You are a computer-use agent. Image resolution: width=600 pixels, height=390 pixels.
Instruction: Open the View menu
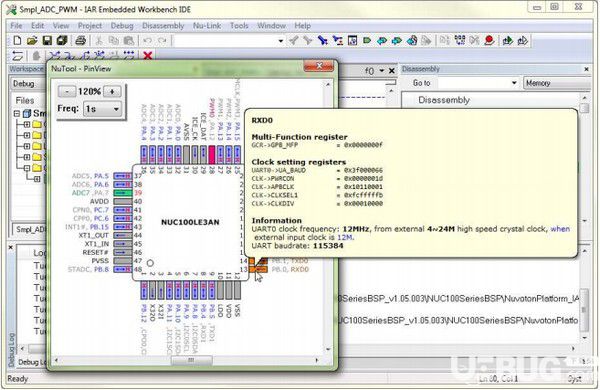click(x=61, y=26)
